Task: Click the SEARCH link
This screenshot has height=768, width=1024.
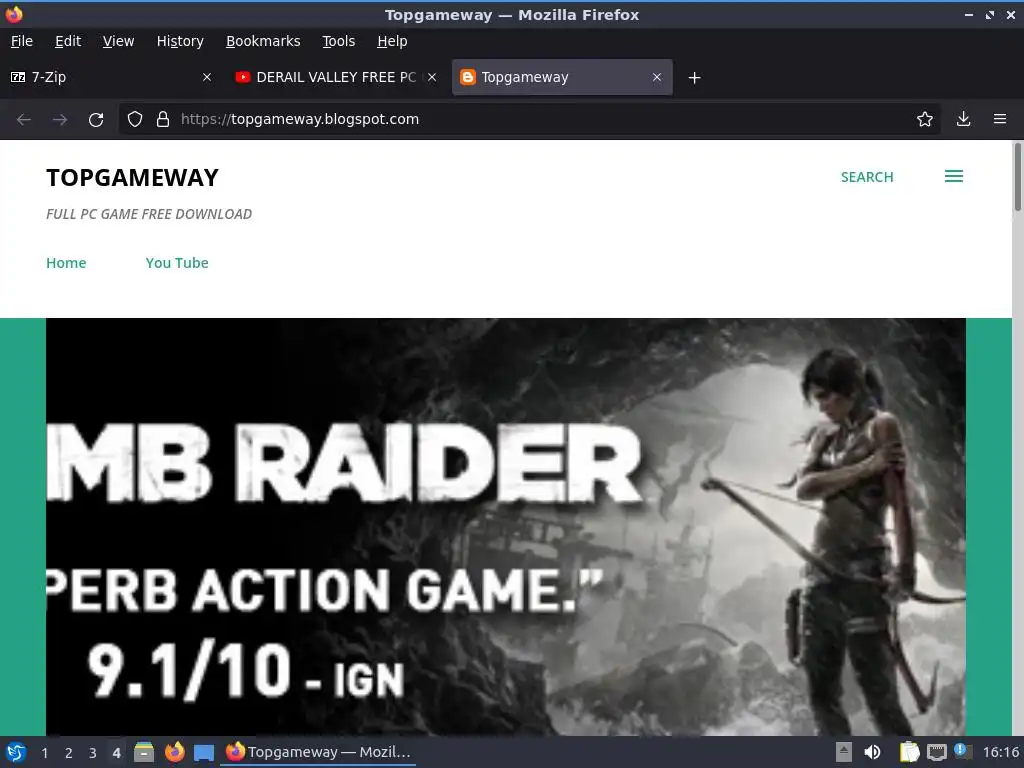Action: click(867, 177)
